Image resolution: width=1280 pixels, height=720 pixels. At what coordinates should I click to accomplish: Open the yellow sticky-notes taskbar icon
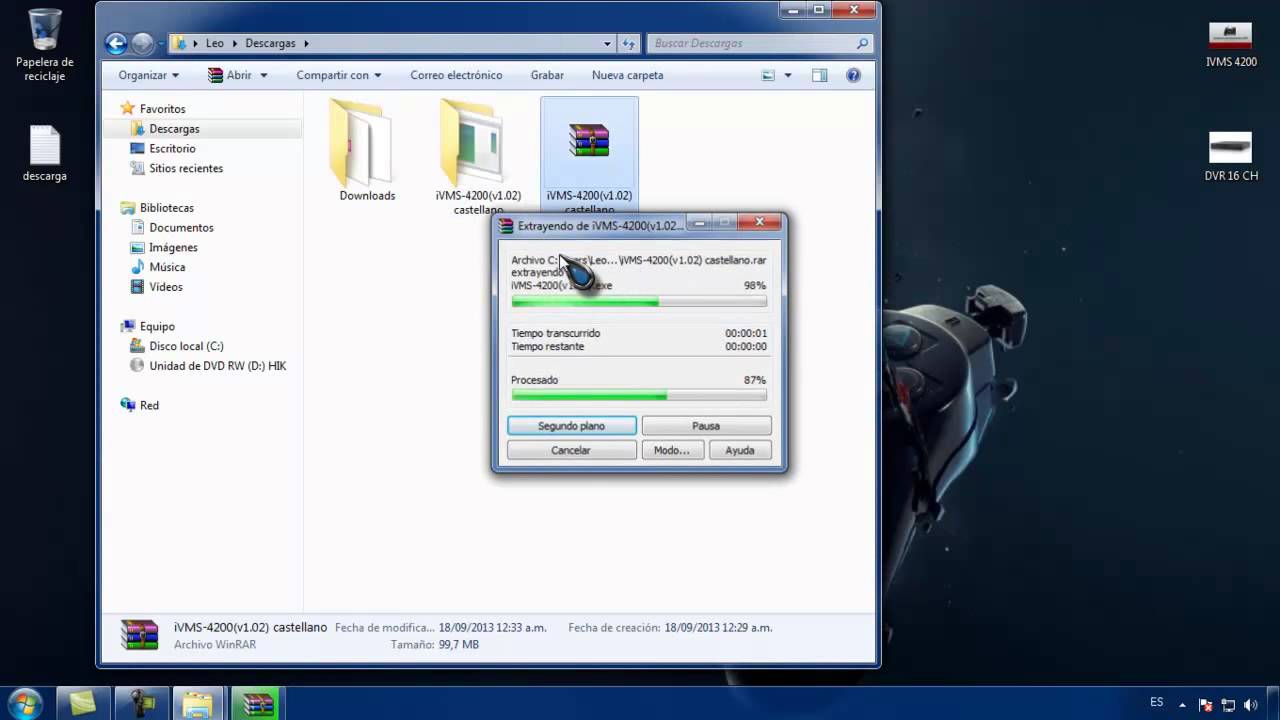(83, 704)
